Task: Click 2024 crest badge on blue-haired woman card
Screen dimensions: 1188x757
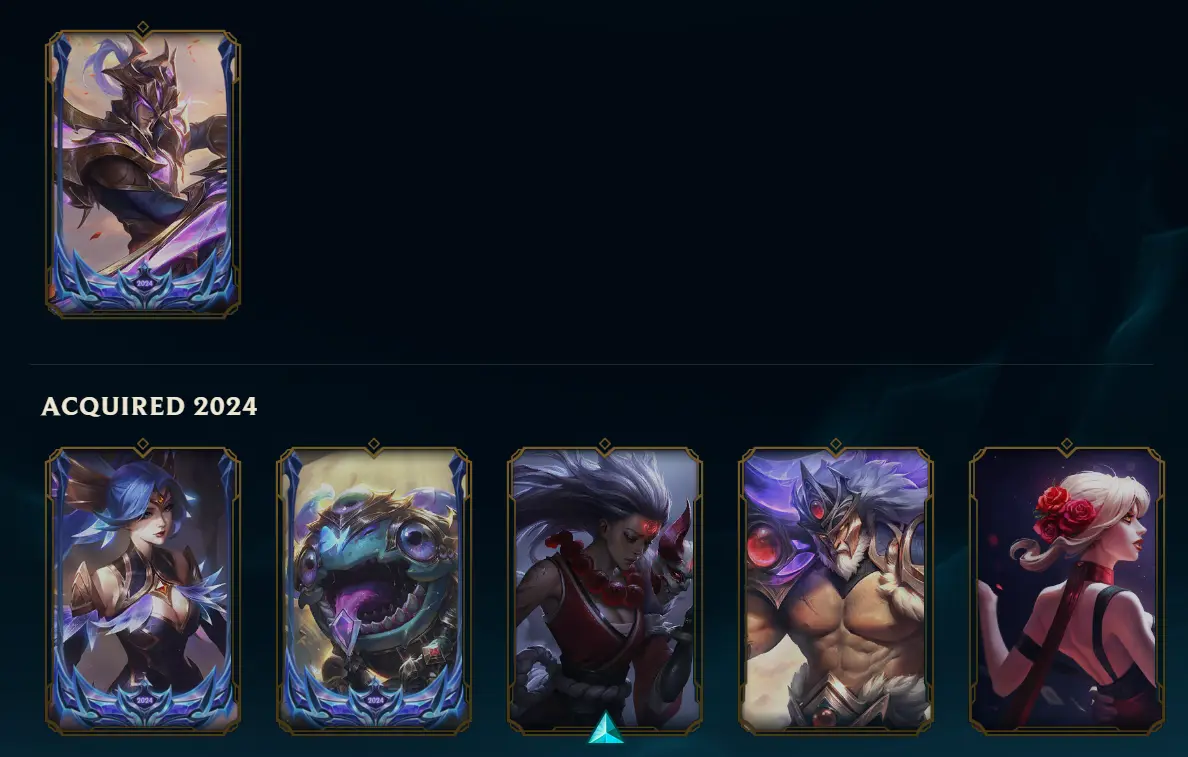Action: 144,701
